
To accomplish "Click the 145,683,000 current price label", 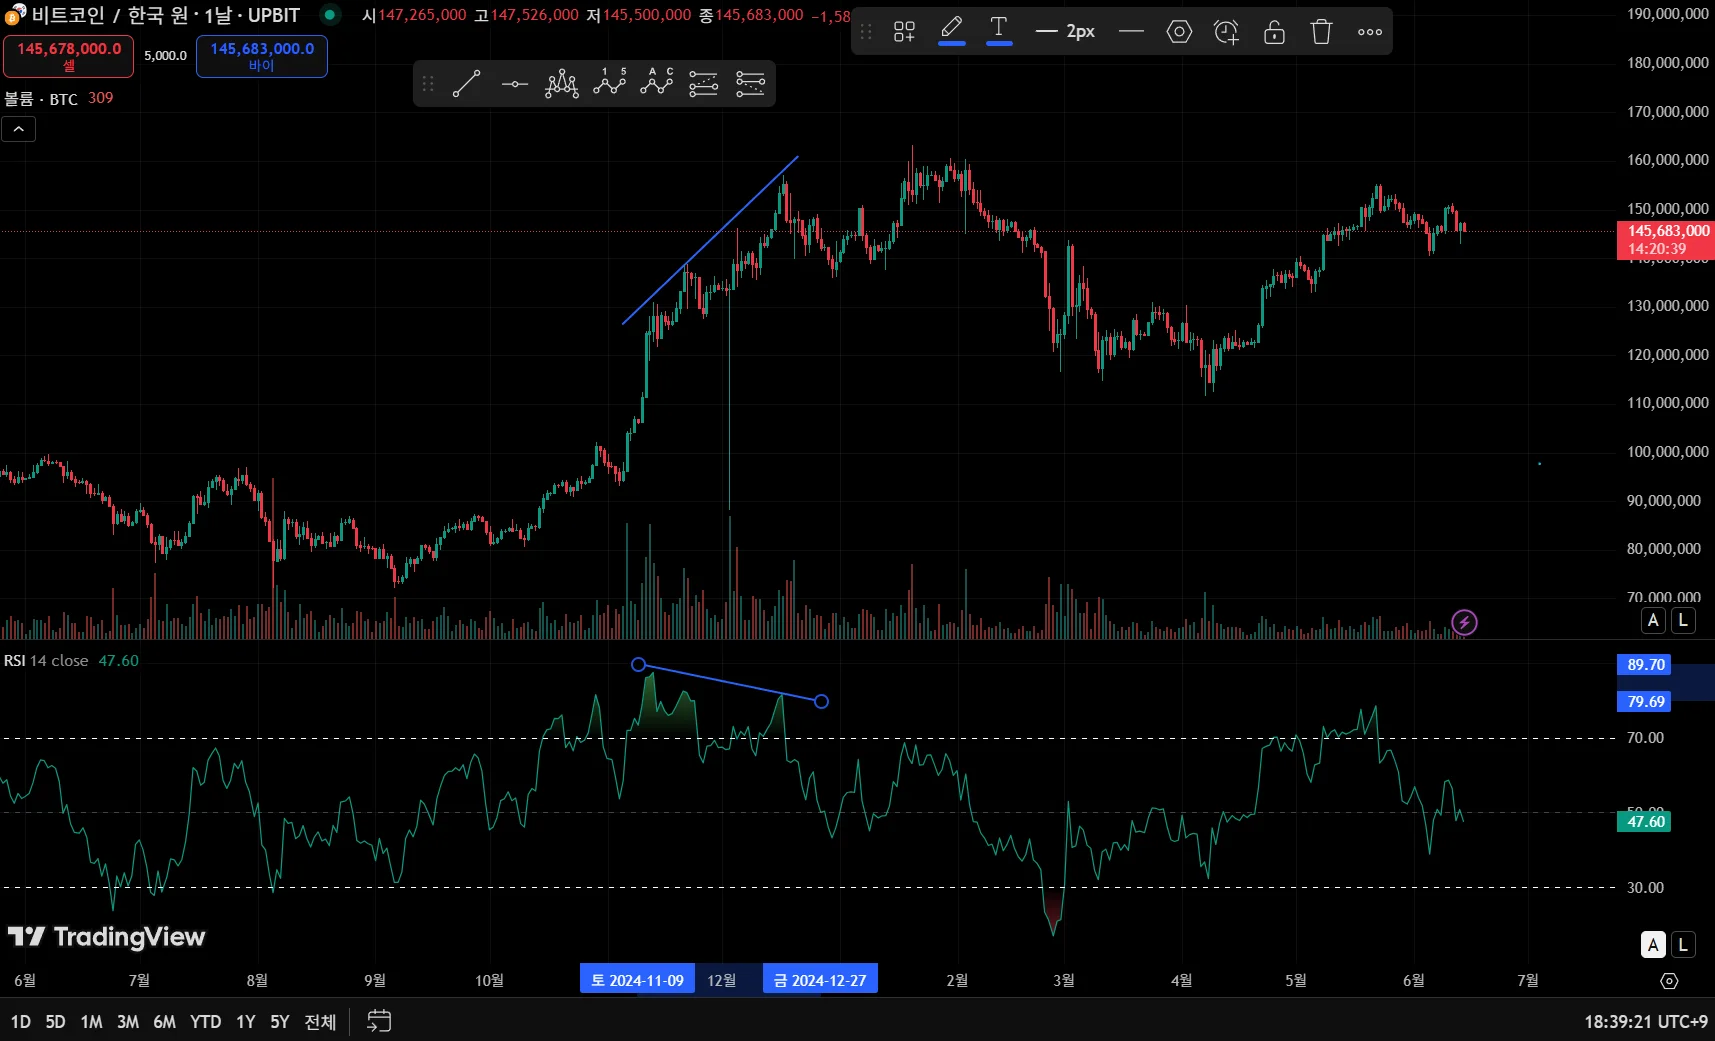I will click(x=1666, y=240).
